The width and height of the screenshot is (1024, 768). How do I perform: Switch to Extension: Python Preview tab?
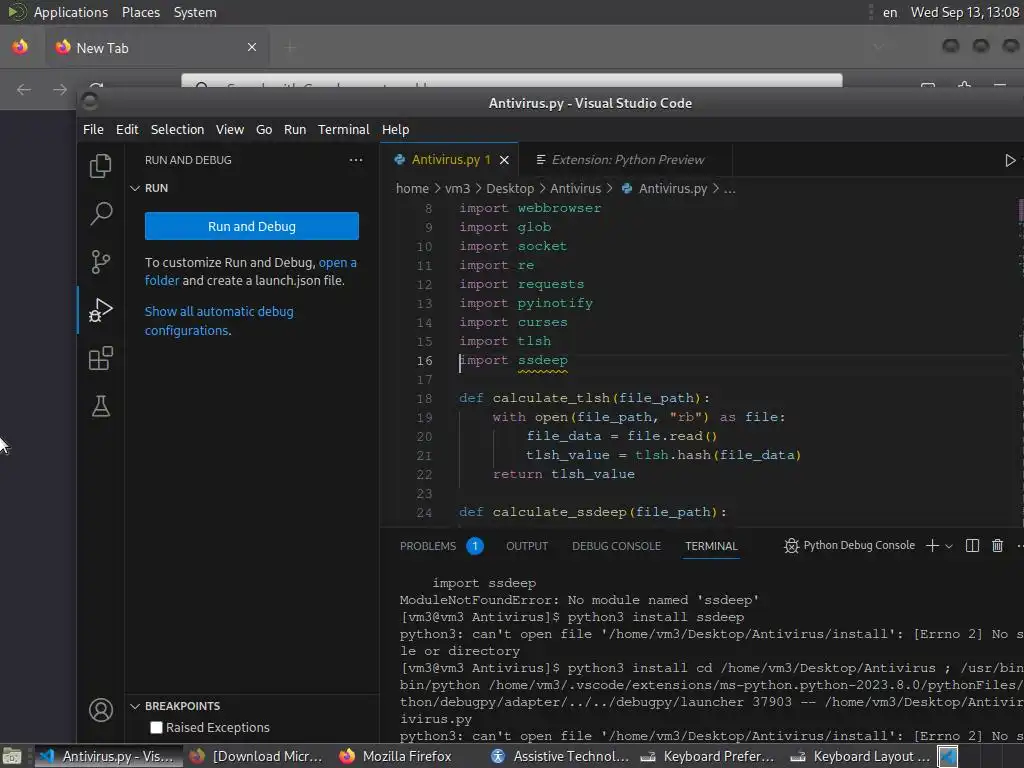[x=627, y=160]
